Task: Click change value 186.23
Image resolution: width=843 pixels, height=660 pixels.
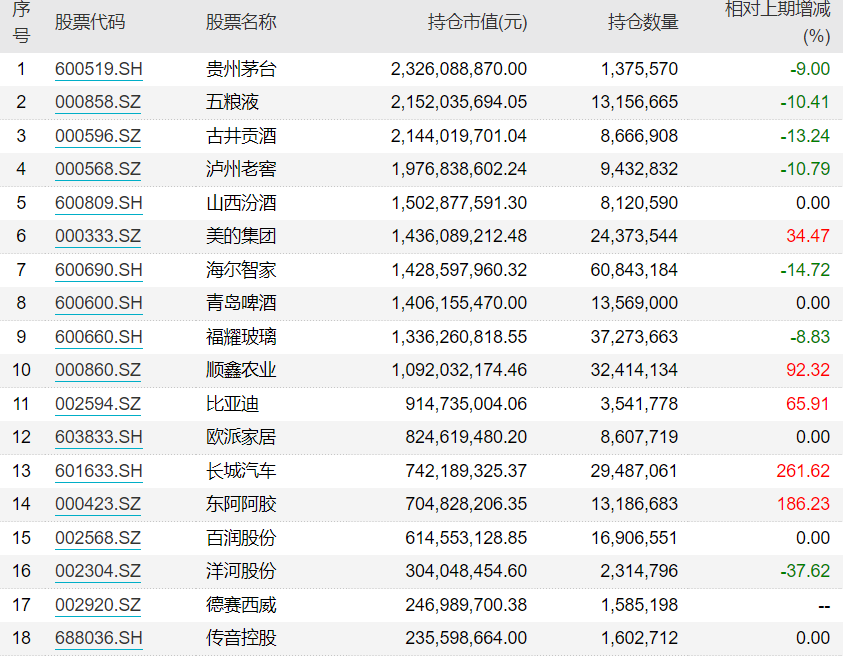Action: pyautogui.click(x=804, y=504)
